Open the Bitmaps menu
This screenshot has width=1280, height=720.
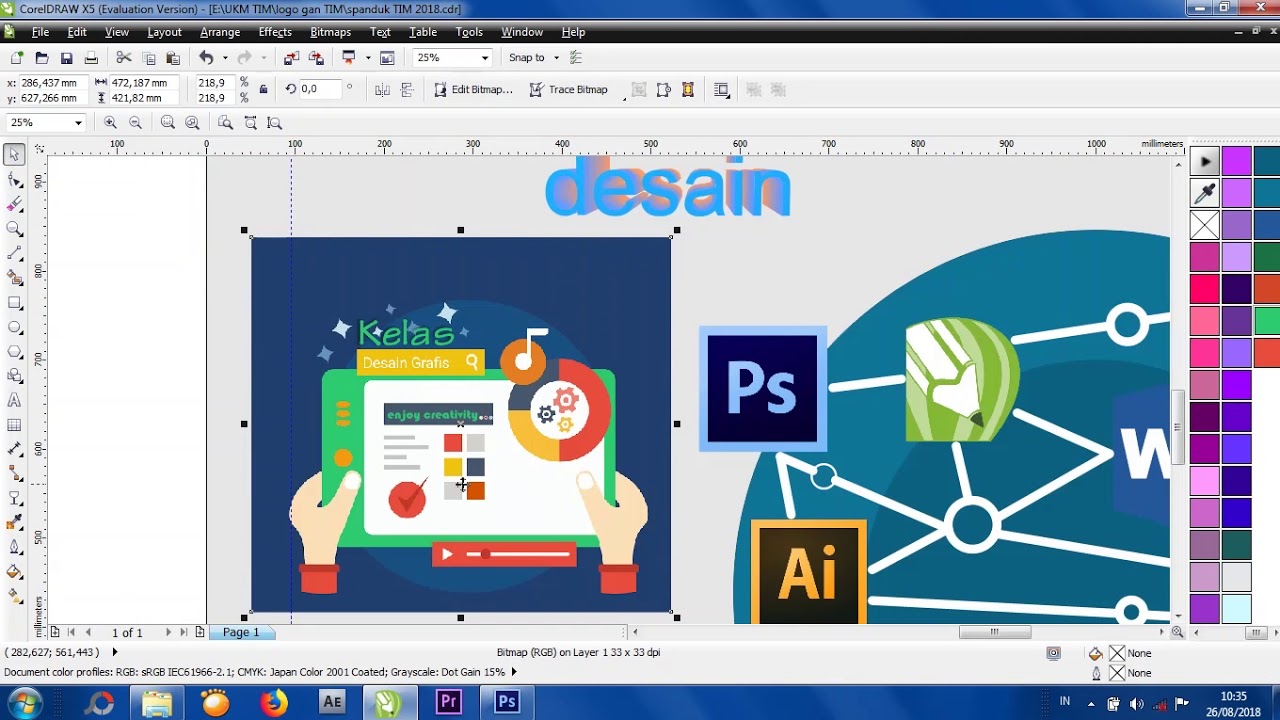(330, 32)
